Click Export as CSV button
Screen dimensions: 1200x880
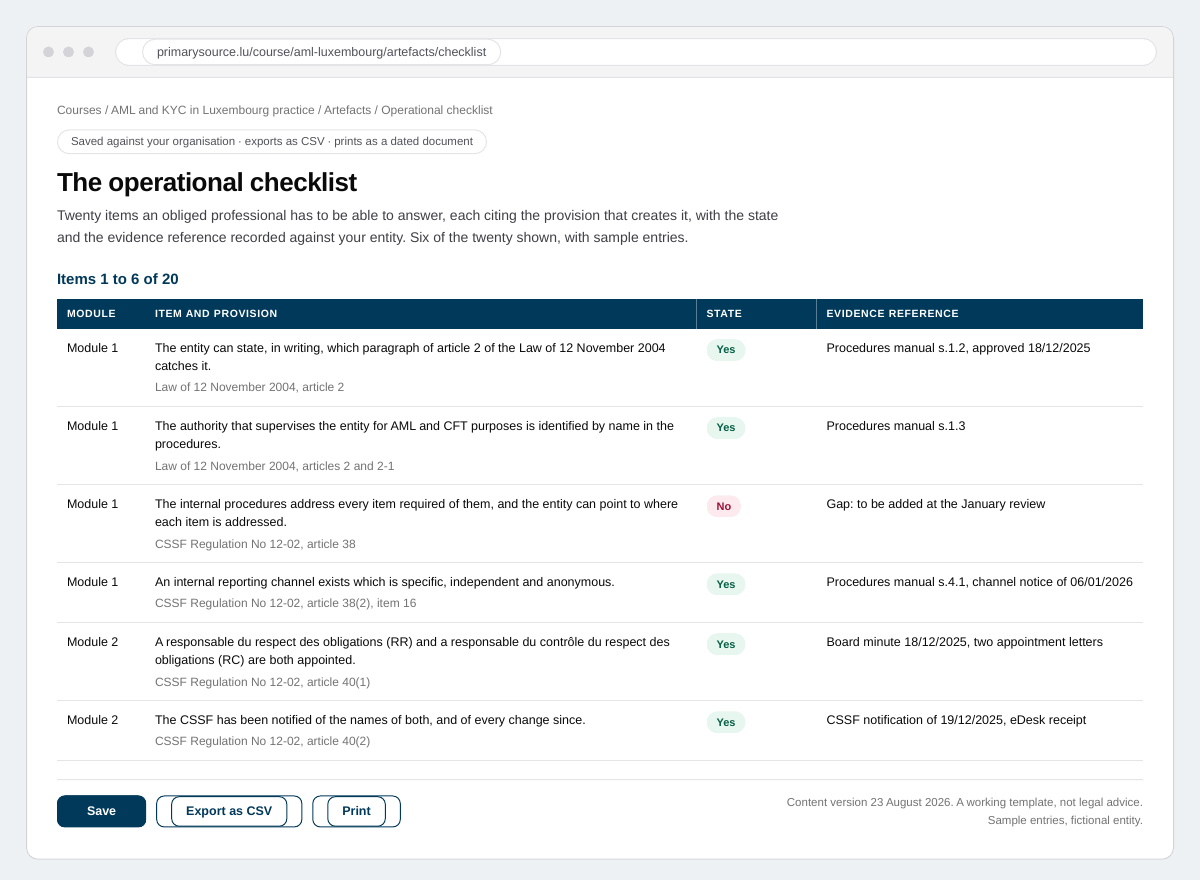click(x=229, y=811)
